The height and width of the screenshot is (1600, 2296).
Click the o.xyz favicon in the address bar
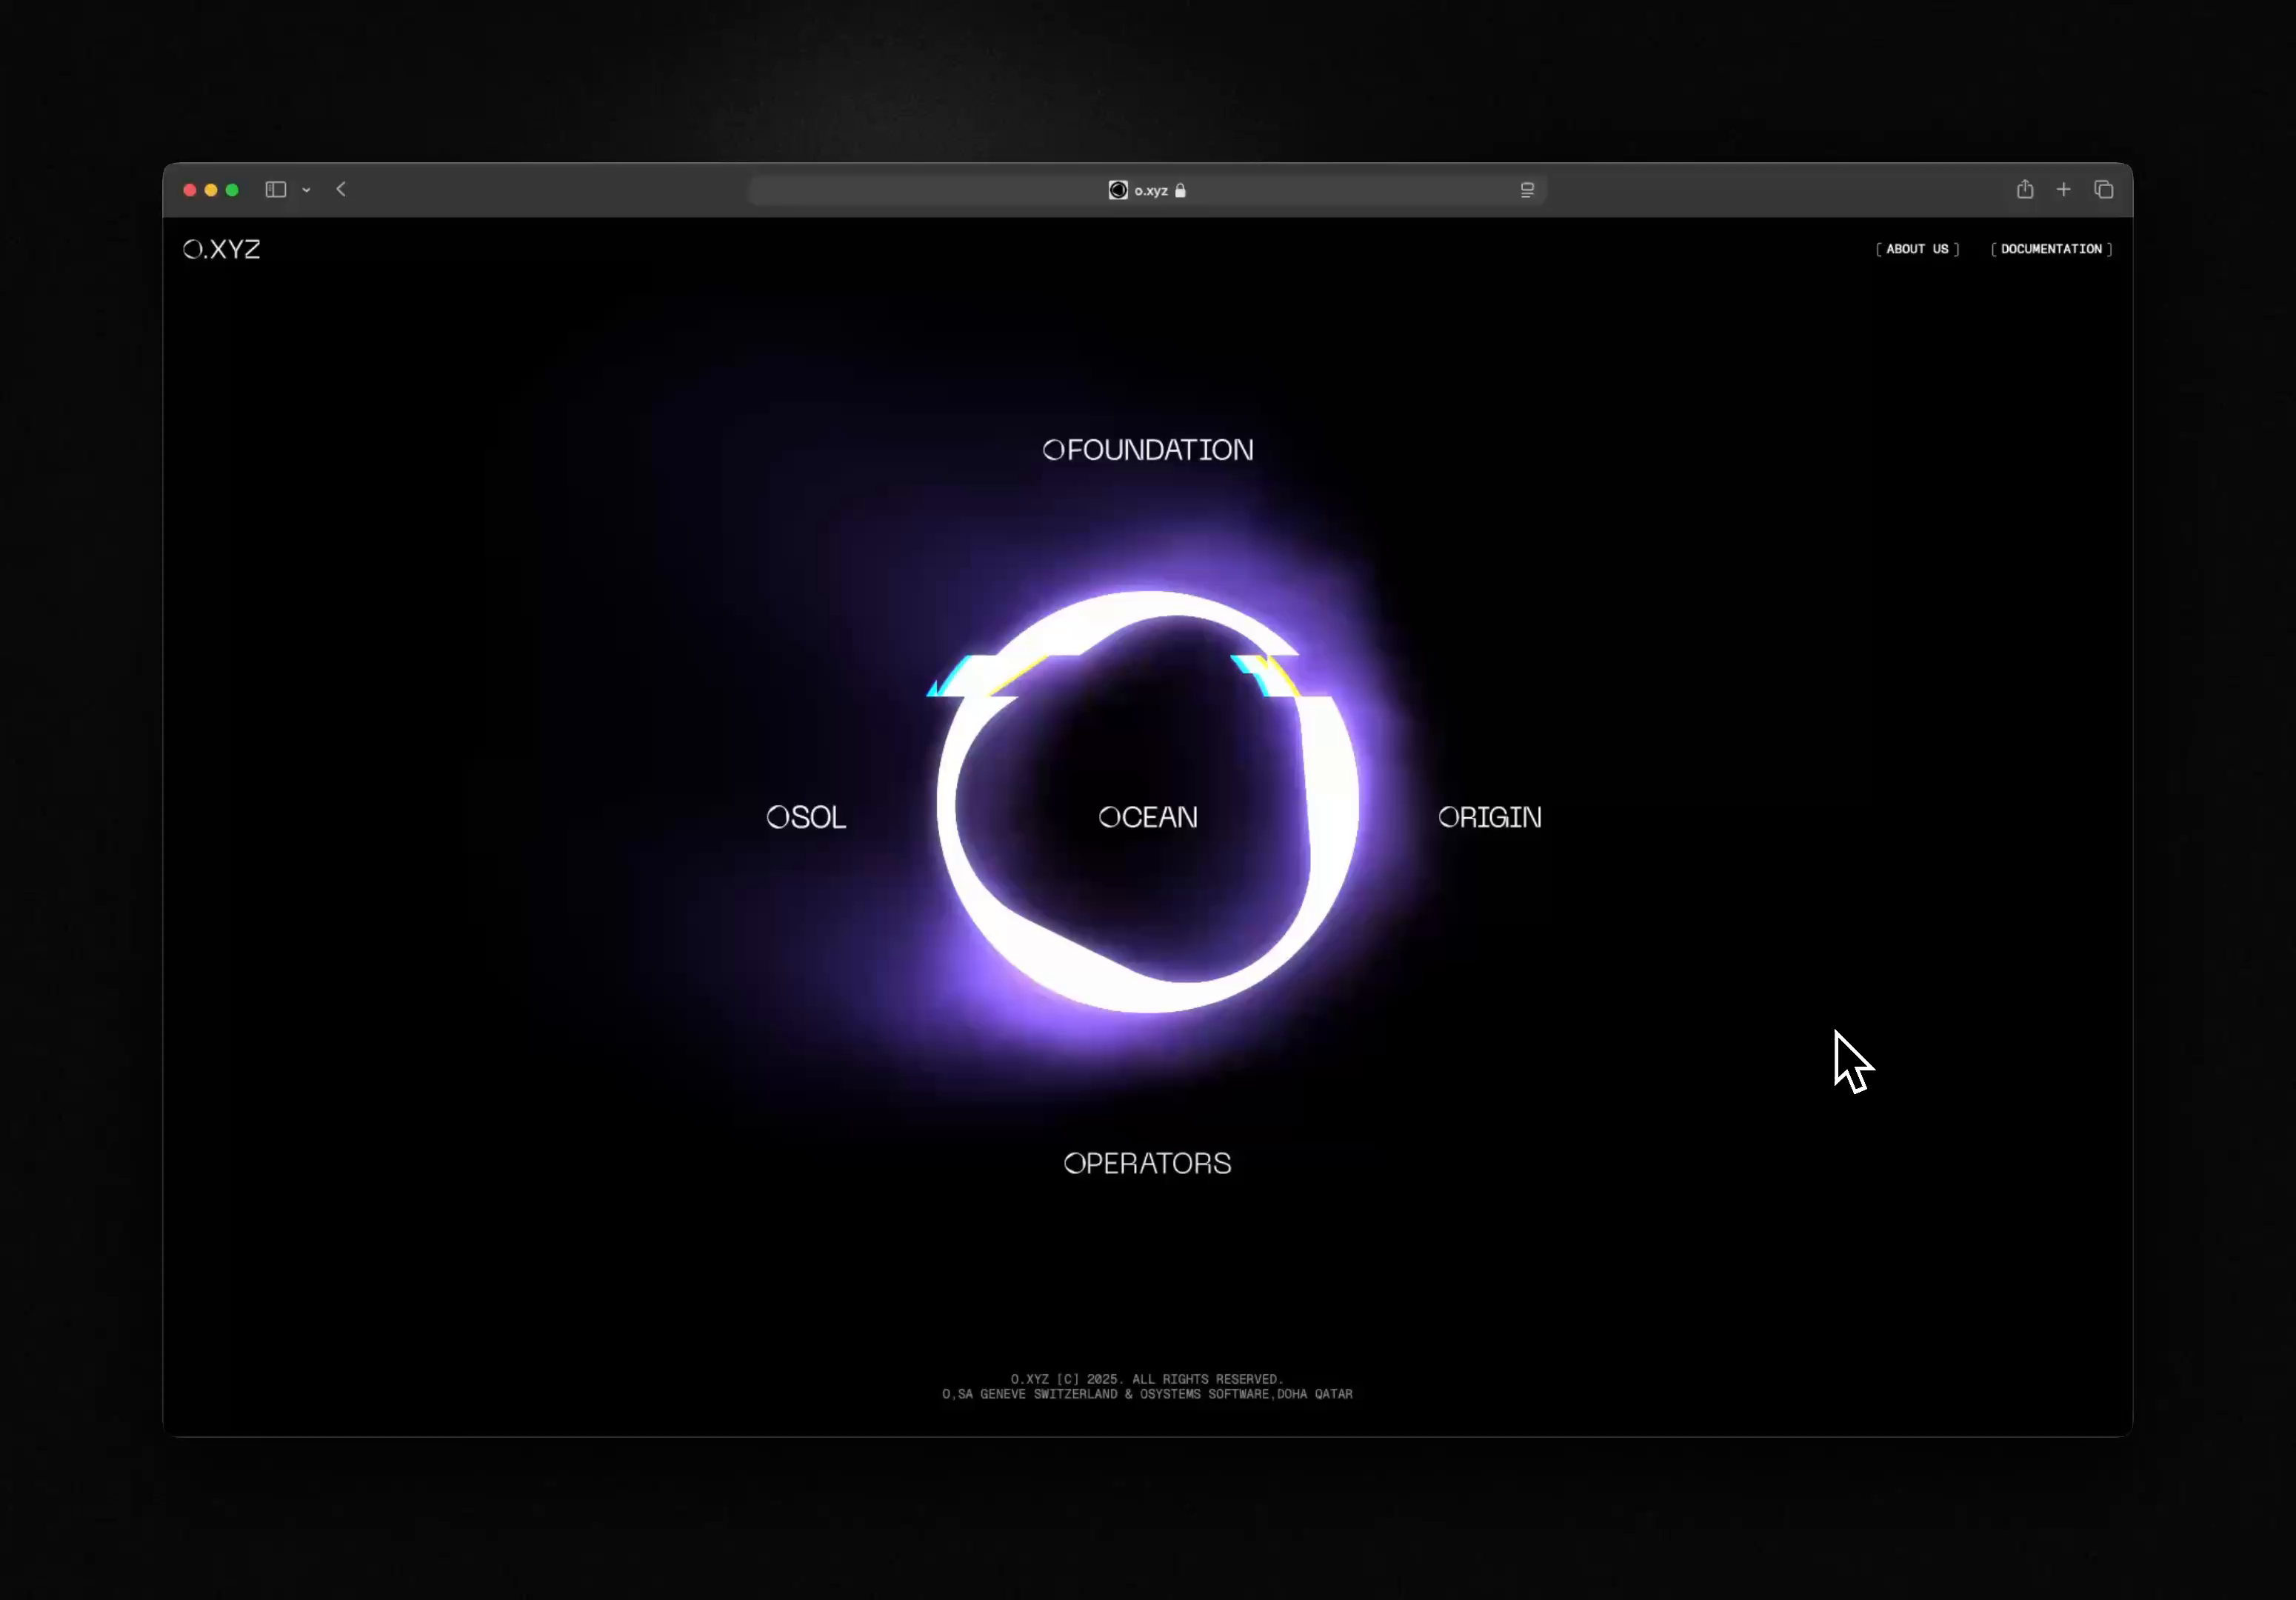click(1117, 190)
